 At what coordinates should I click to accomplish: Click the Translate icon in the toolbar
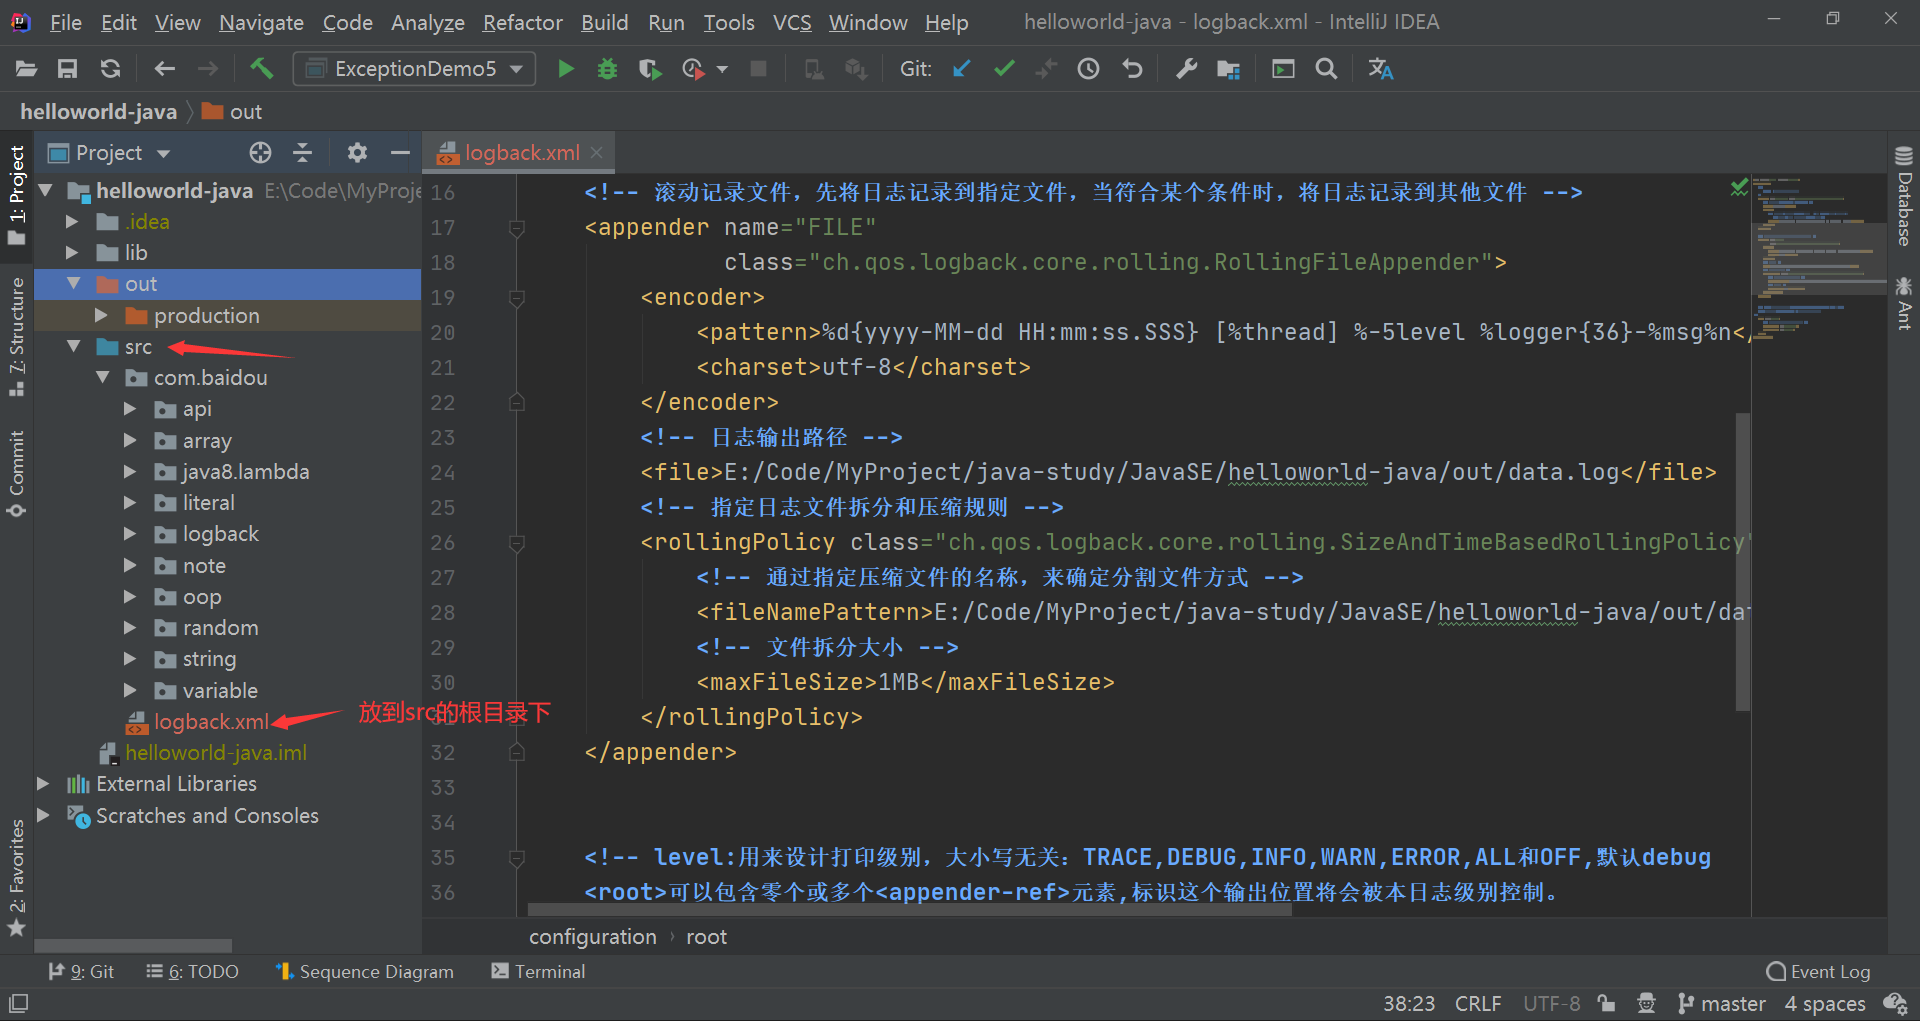tap(1381, 69)
